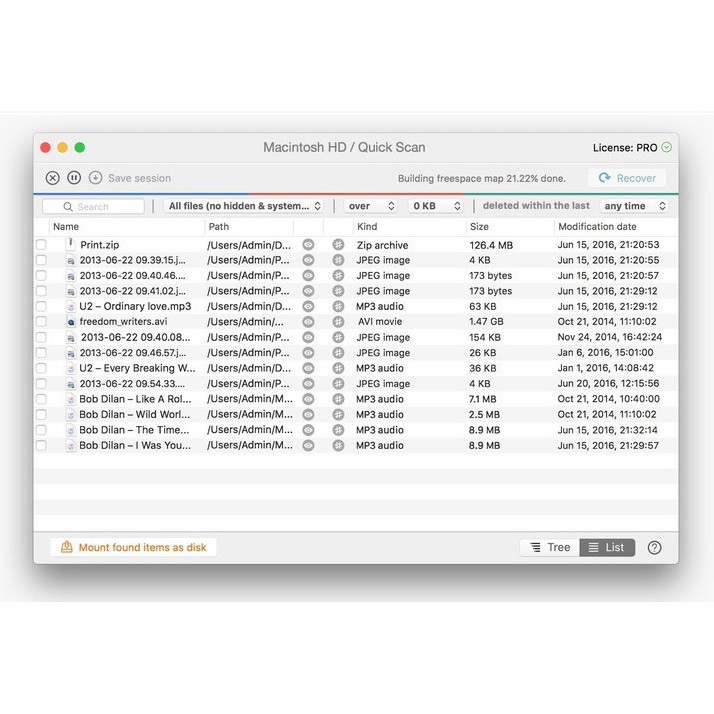The width and height of the screenshot is (714, 714).
Task: Open the 'any time' deletion date dropdown
Action: point(634,206)
